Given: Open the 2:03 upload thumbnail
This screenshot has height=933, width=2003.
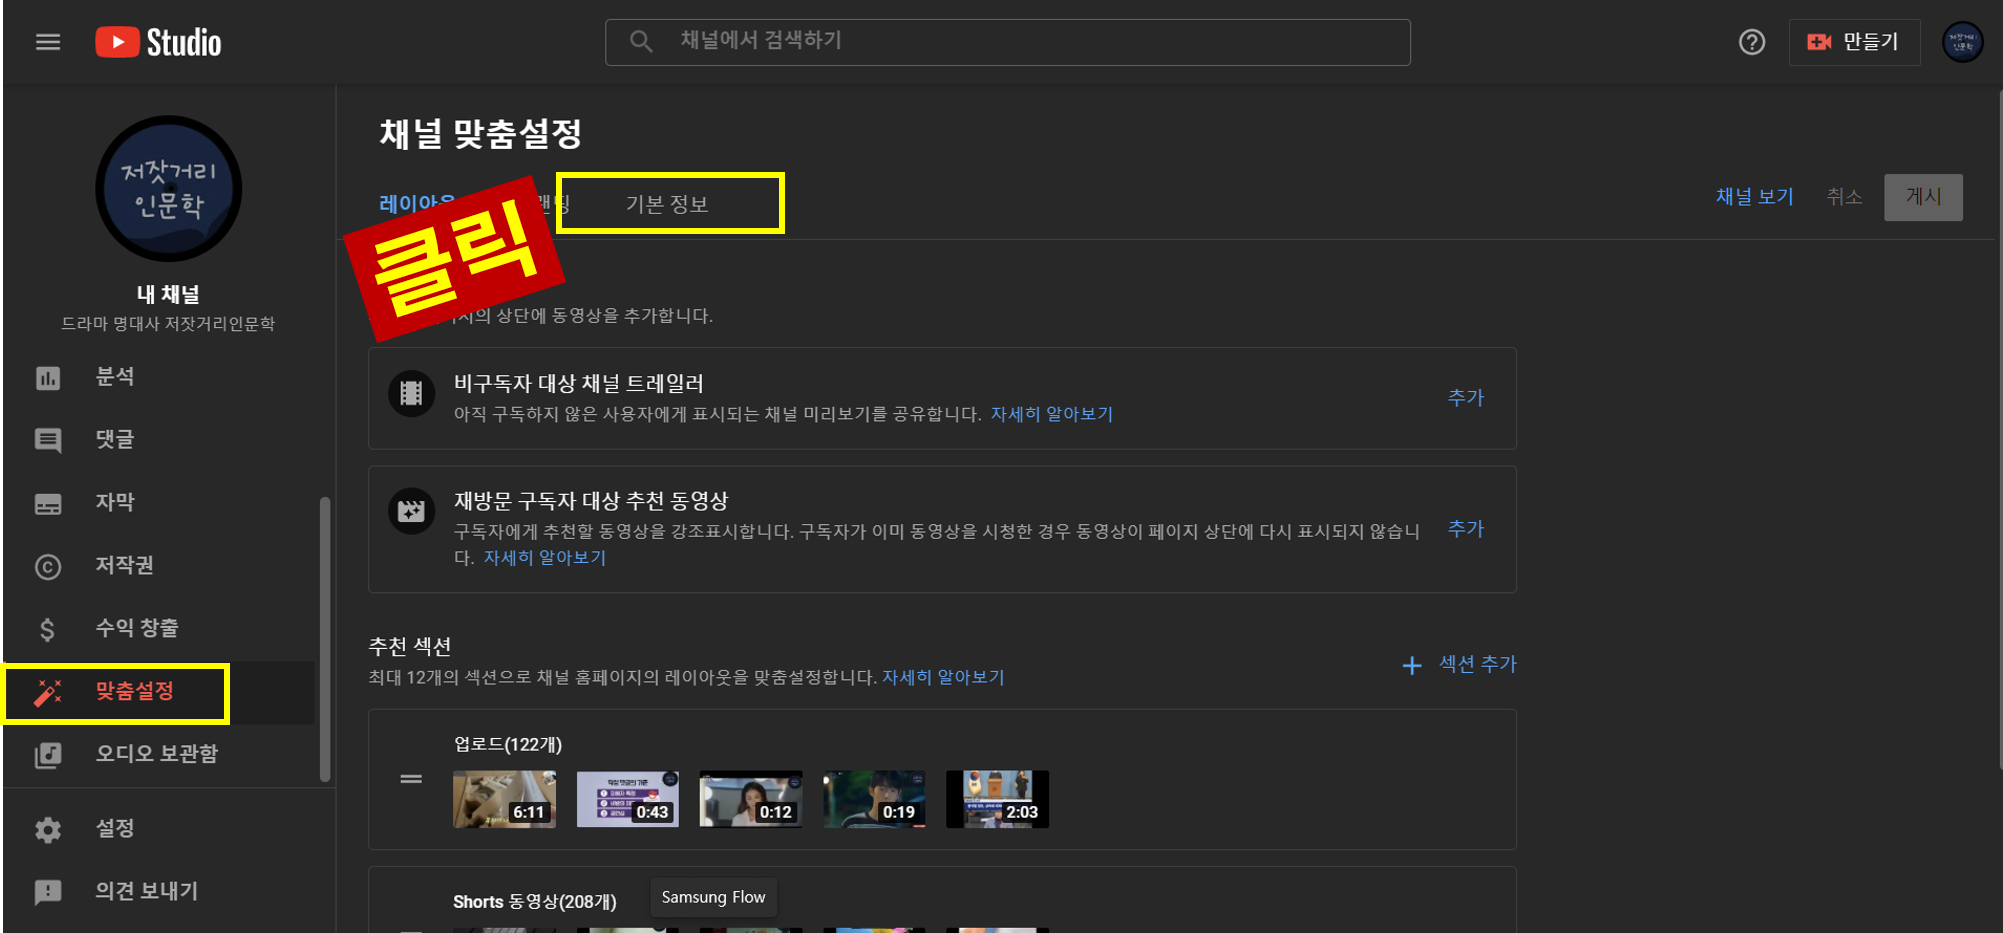Looking at the screenshot, I should pos(997,799).
